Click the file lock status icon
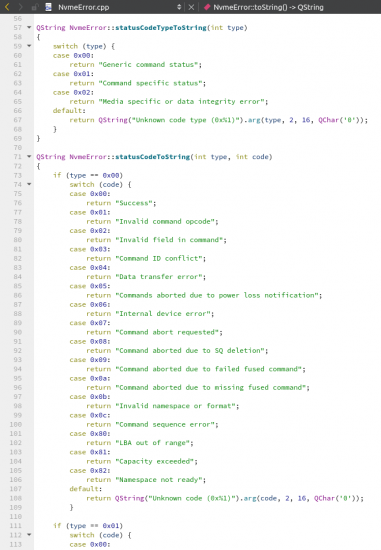The width and height of the screenshot is (381, 550). [34, 7]
